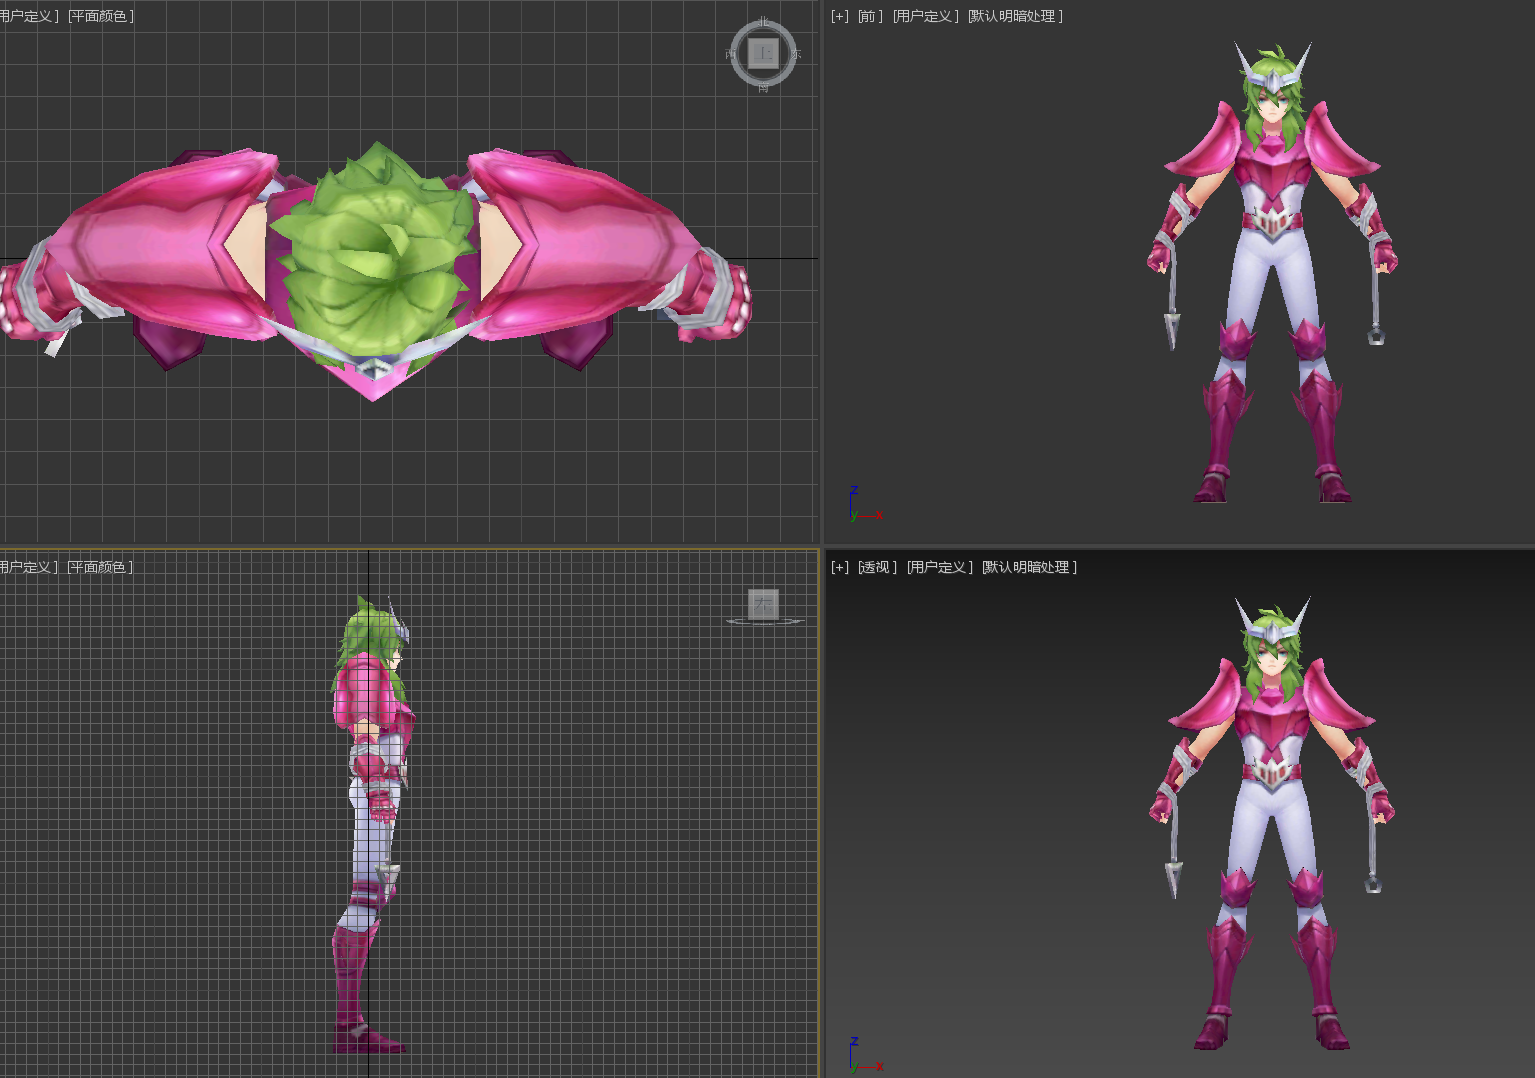1535x1078 pixels.
Task: Open [平面颜色] shading menu in top viewport
Action: pyautogui.click(x=101, y=16)
